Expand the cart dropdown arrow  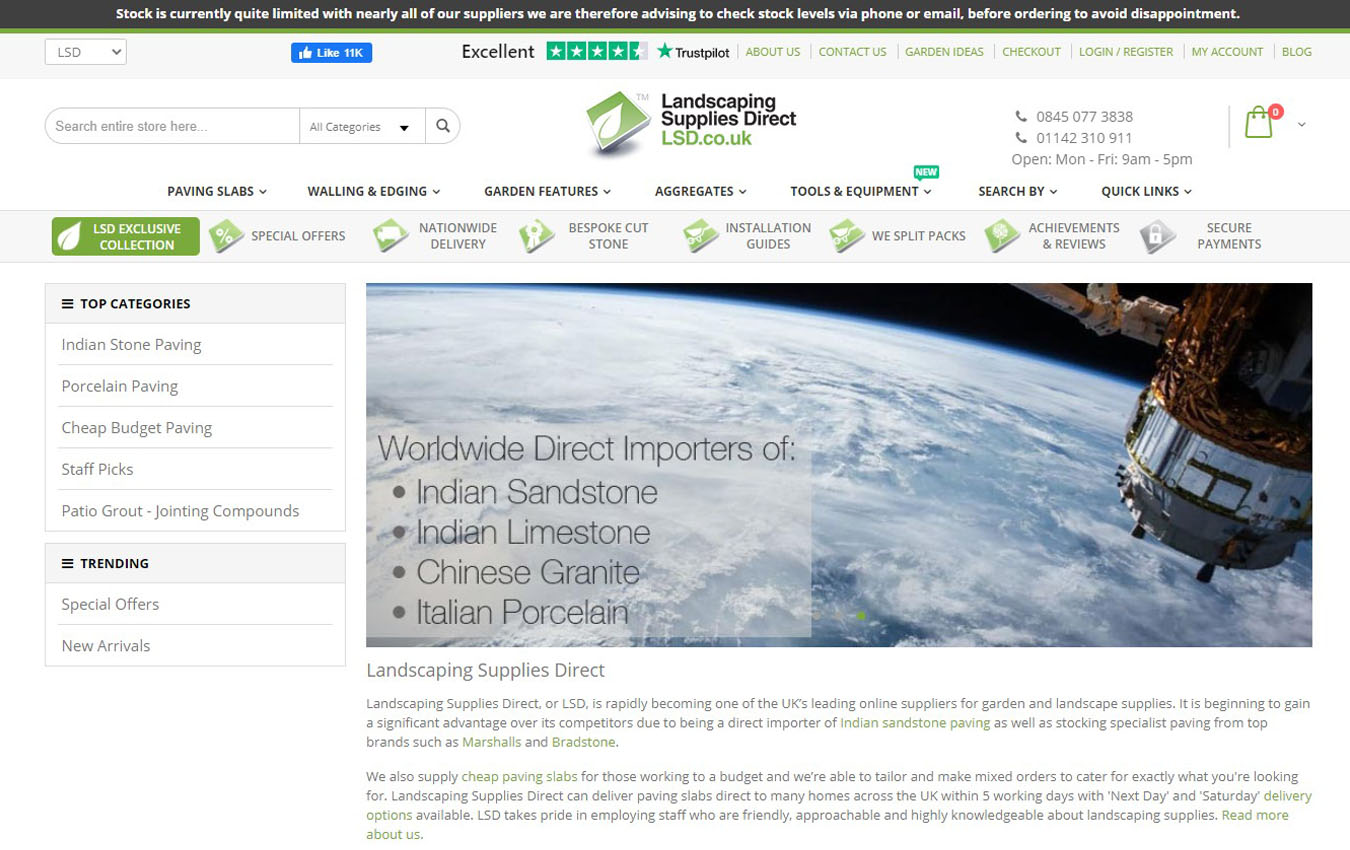(1301, 125)
